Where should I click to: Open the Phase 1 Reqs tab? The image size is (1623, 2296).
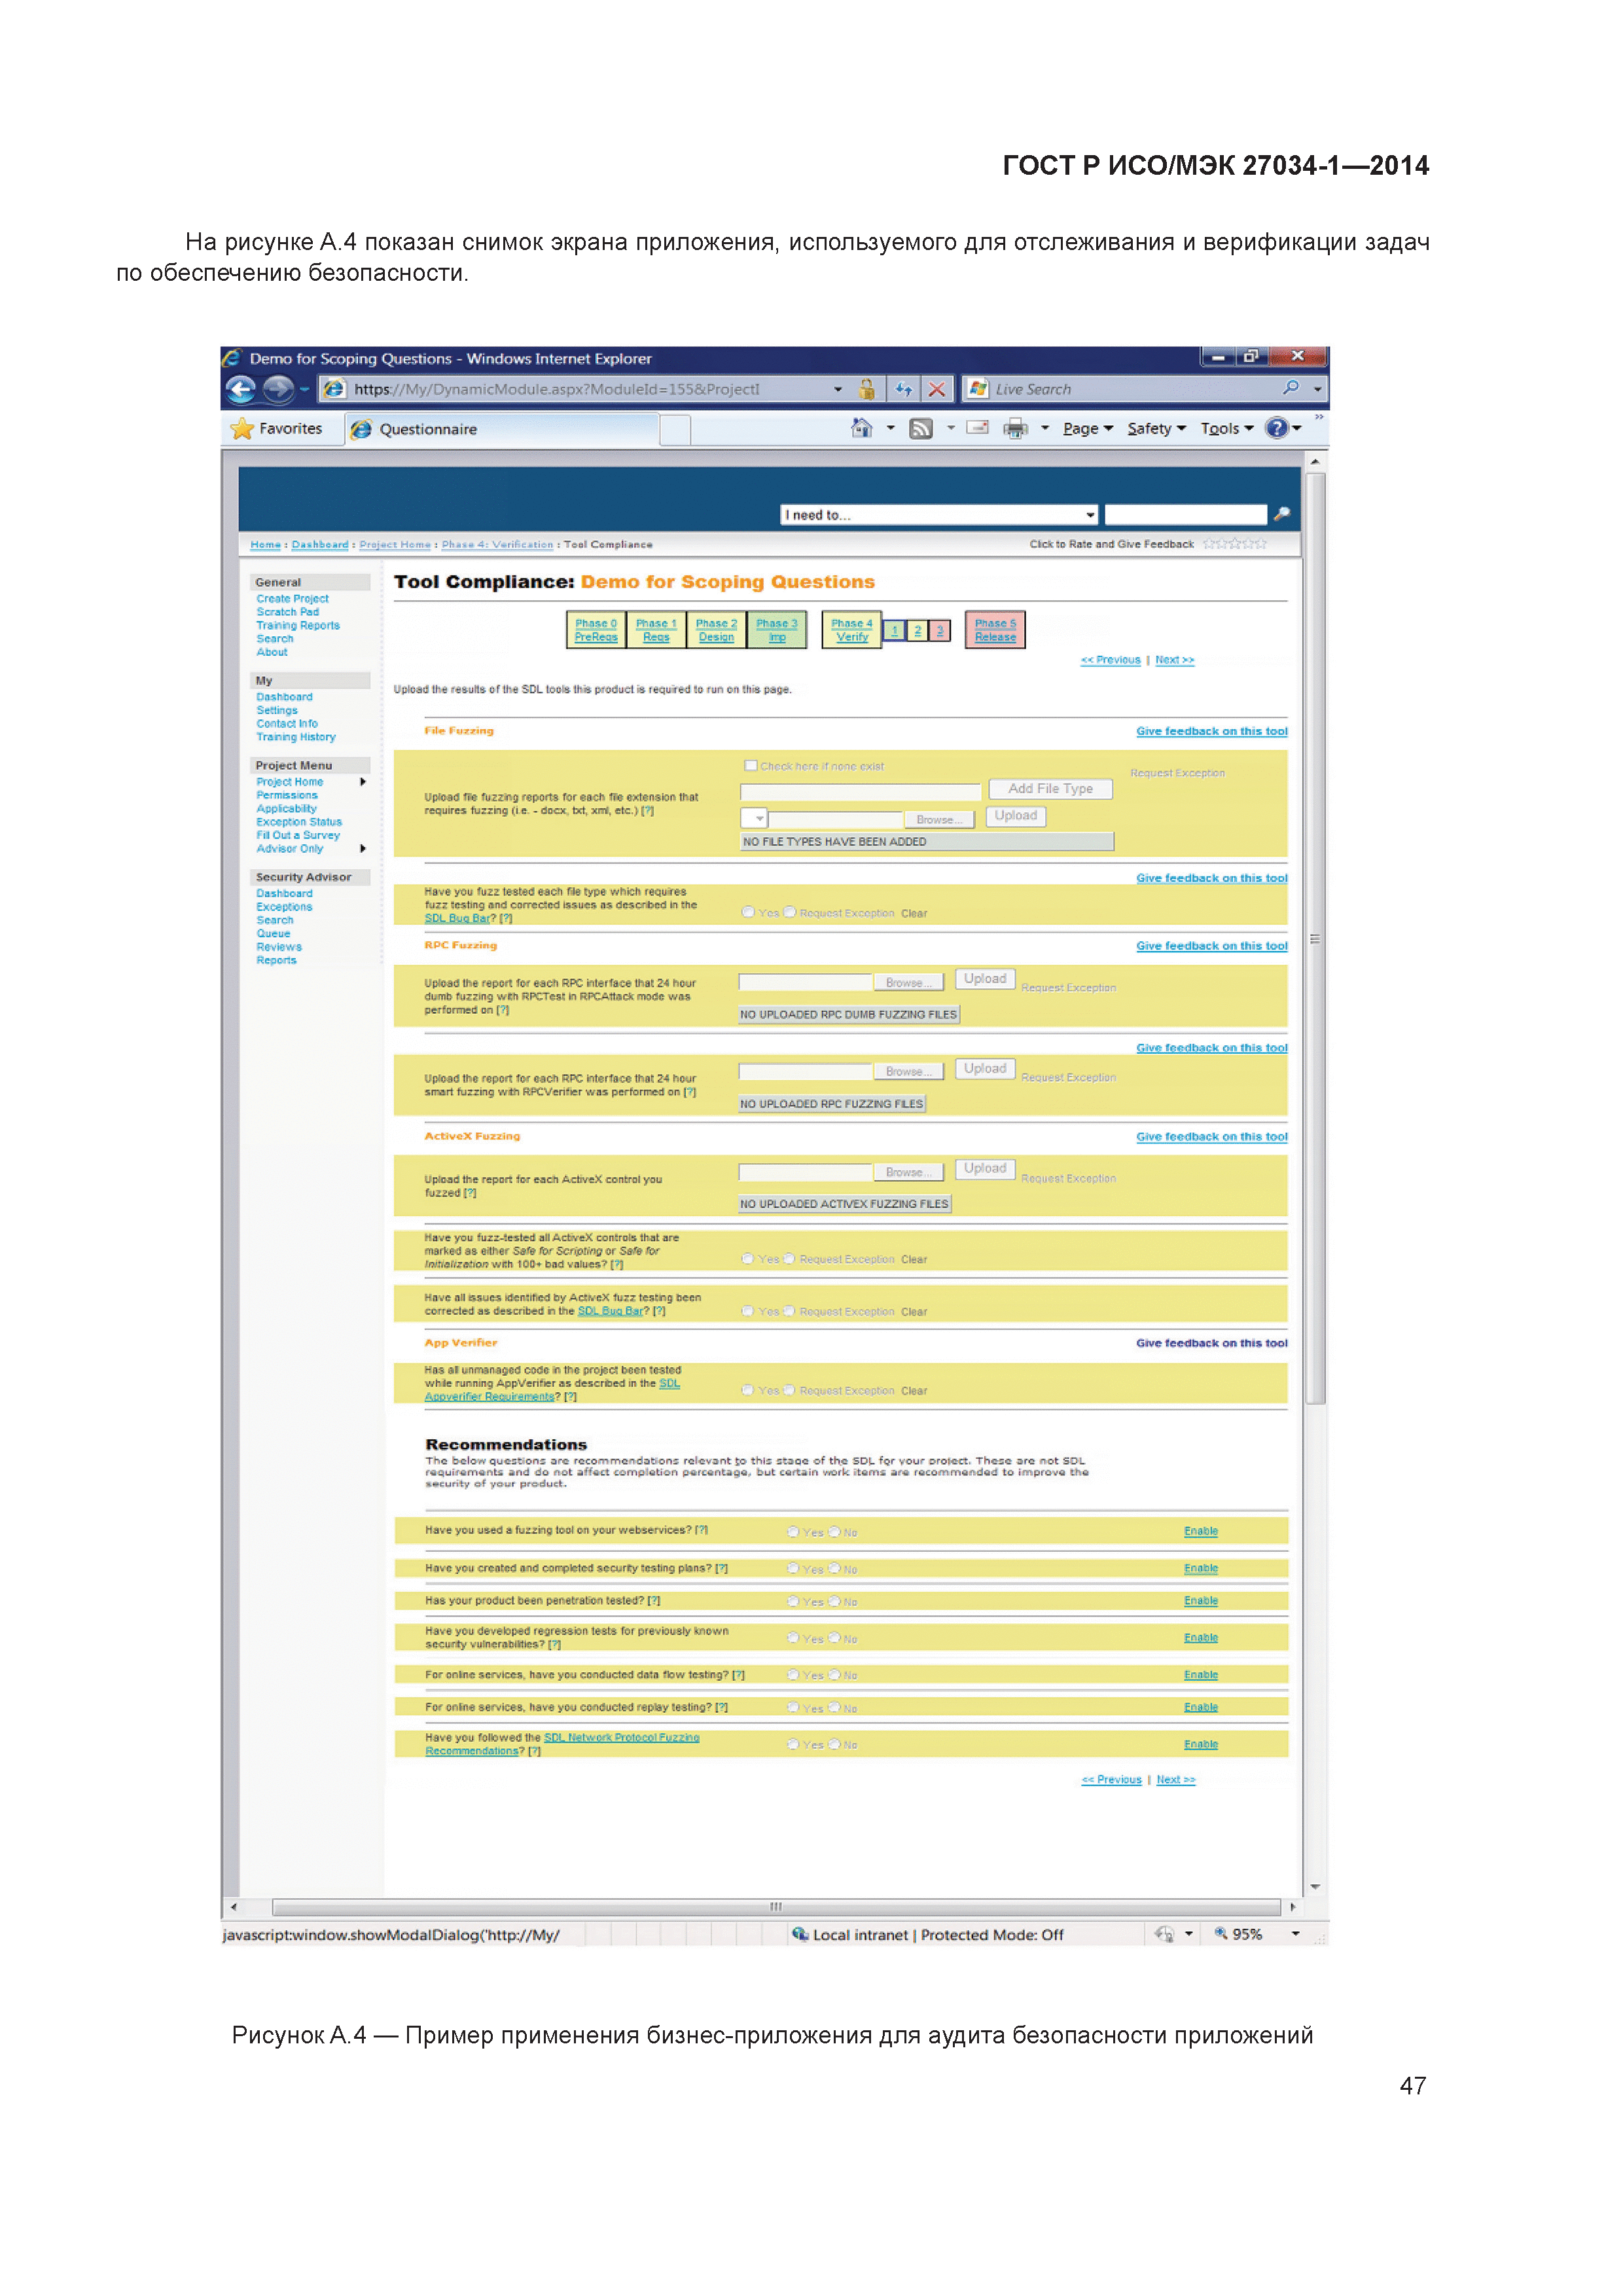click(x=656, y=630)
